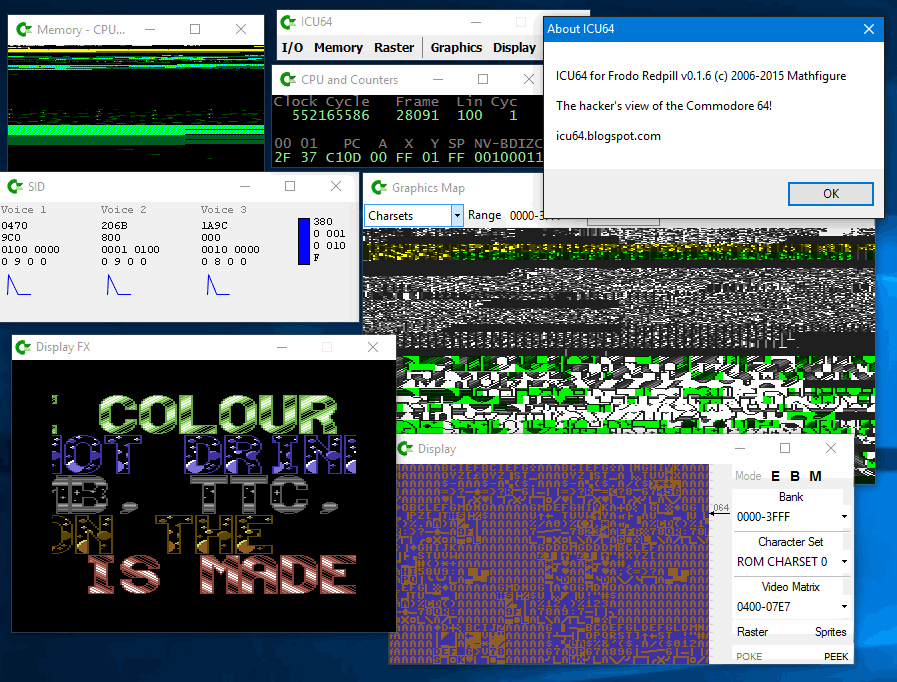This screenshot has width=897, height=682.
Task: Minimize the CPU and Counters window
Action: [x=438, y=80]
